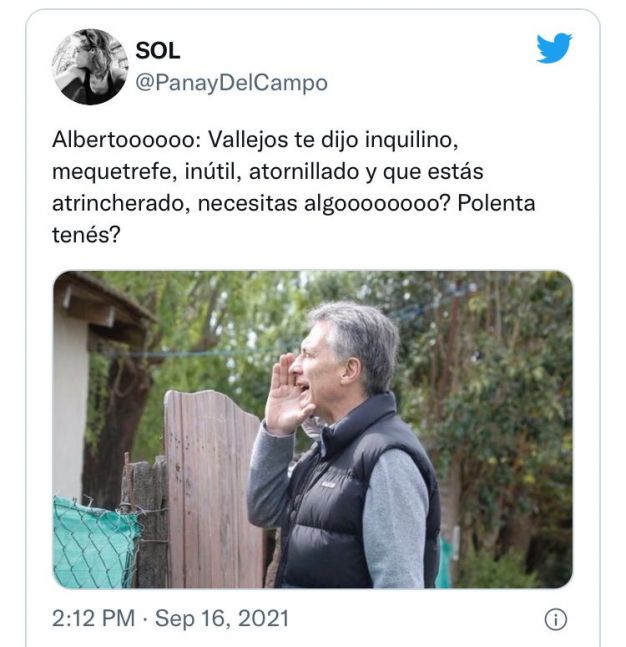Click the Twitter bird logo
Image resolution: width=626 pixels, height=647 pixels.
point(554,48)
